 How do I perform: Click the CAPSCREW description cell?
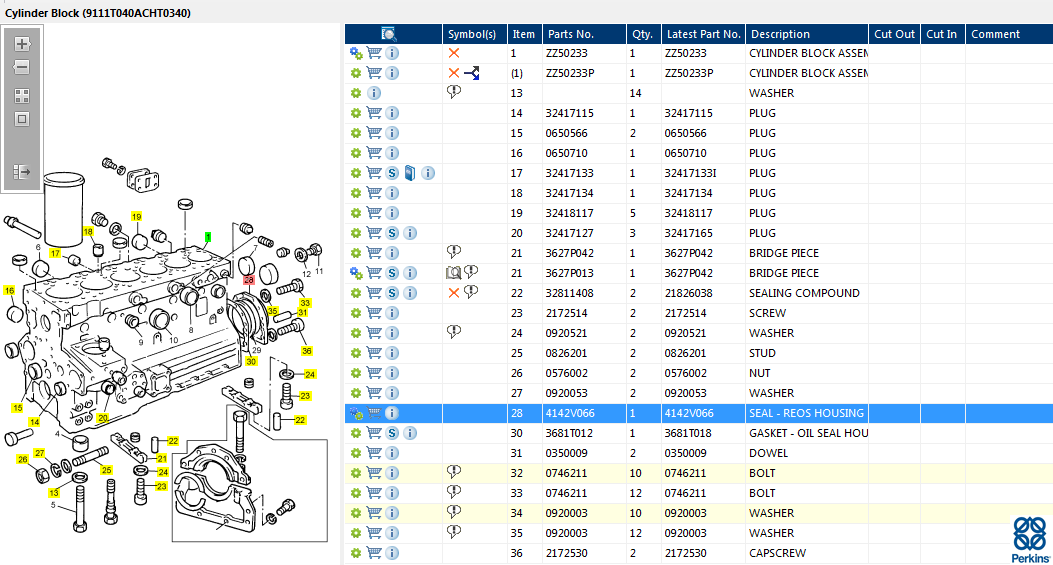tap(807, 553)
